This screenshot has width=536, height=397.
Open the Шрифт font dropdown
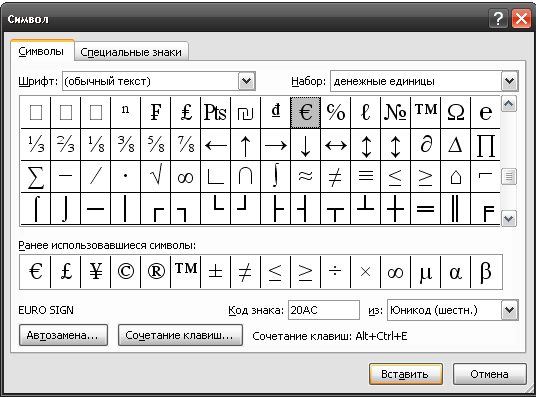click(x=246, y=81)
